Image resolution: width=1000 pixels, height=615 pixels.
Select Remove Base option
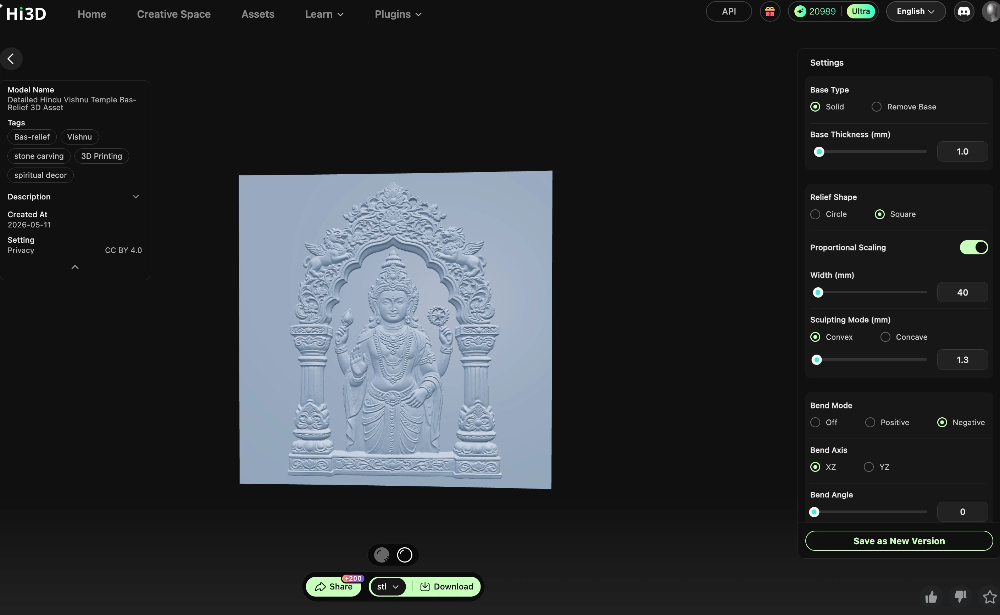[904, 107]
